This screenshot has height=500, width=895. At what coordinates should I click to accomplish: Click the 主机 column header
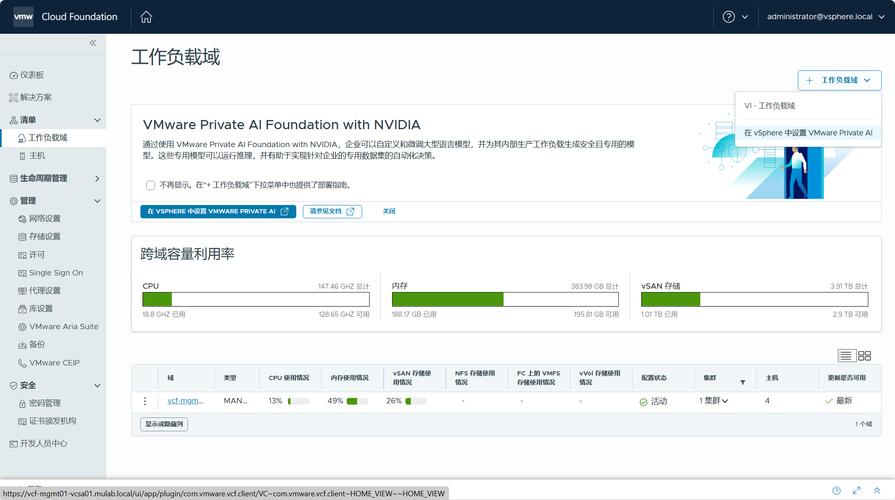772,378
